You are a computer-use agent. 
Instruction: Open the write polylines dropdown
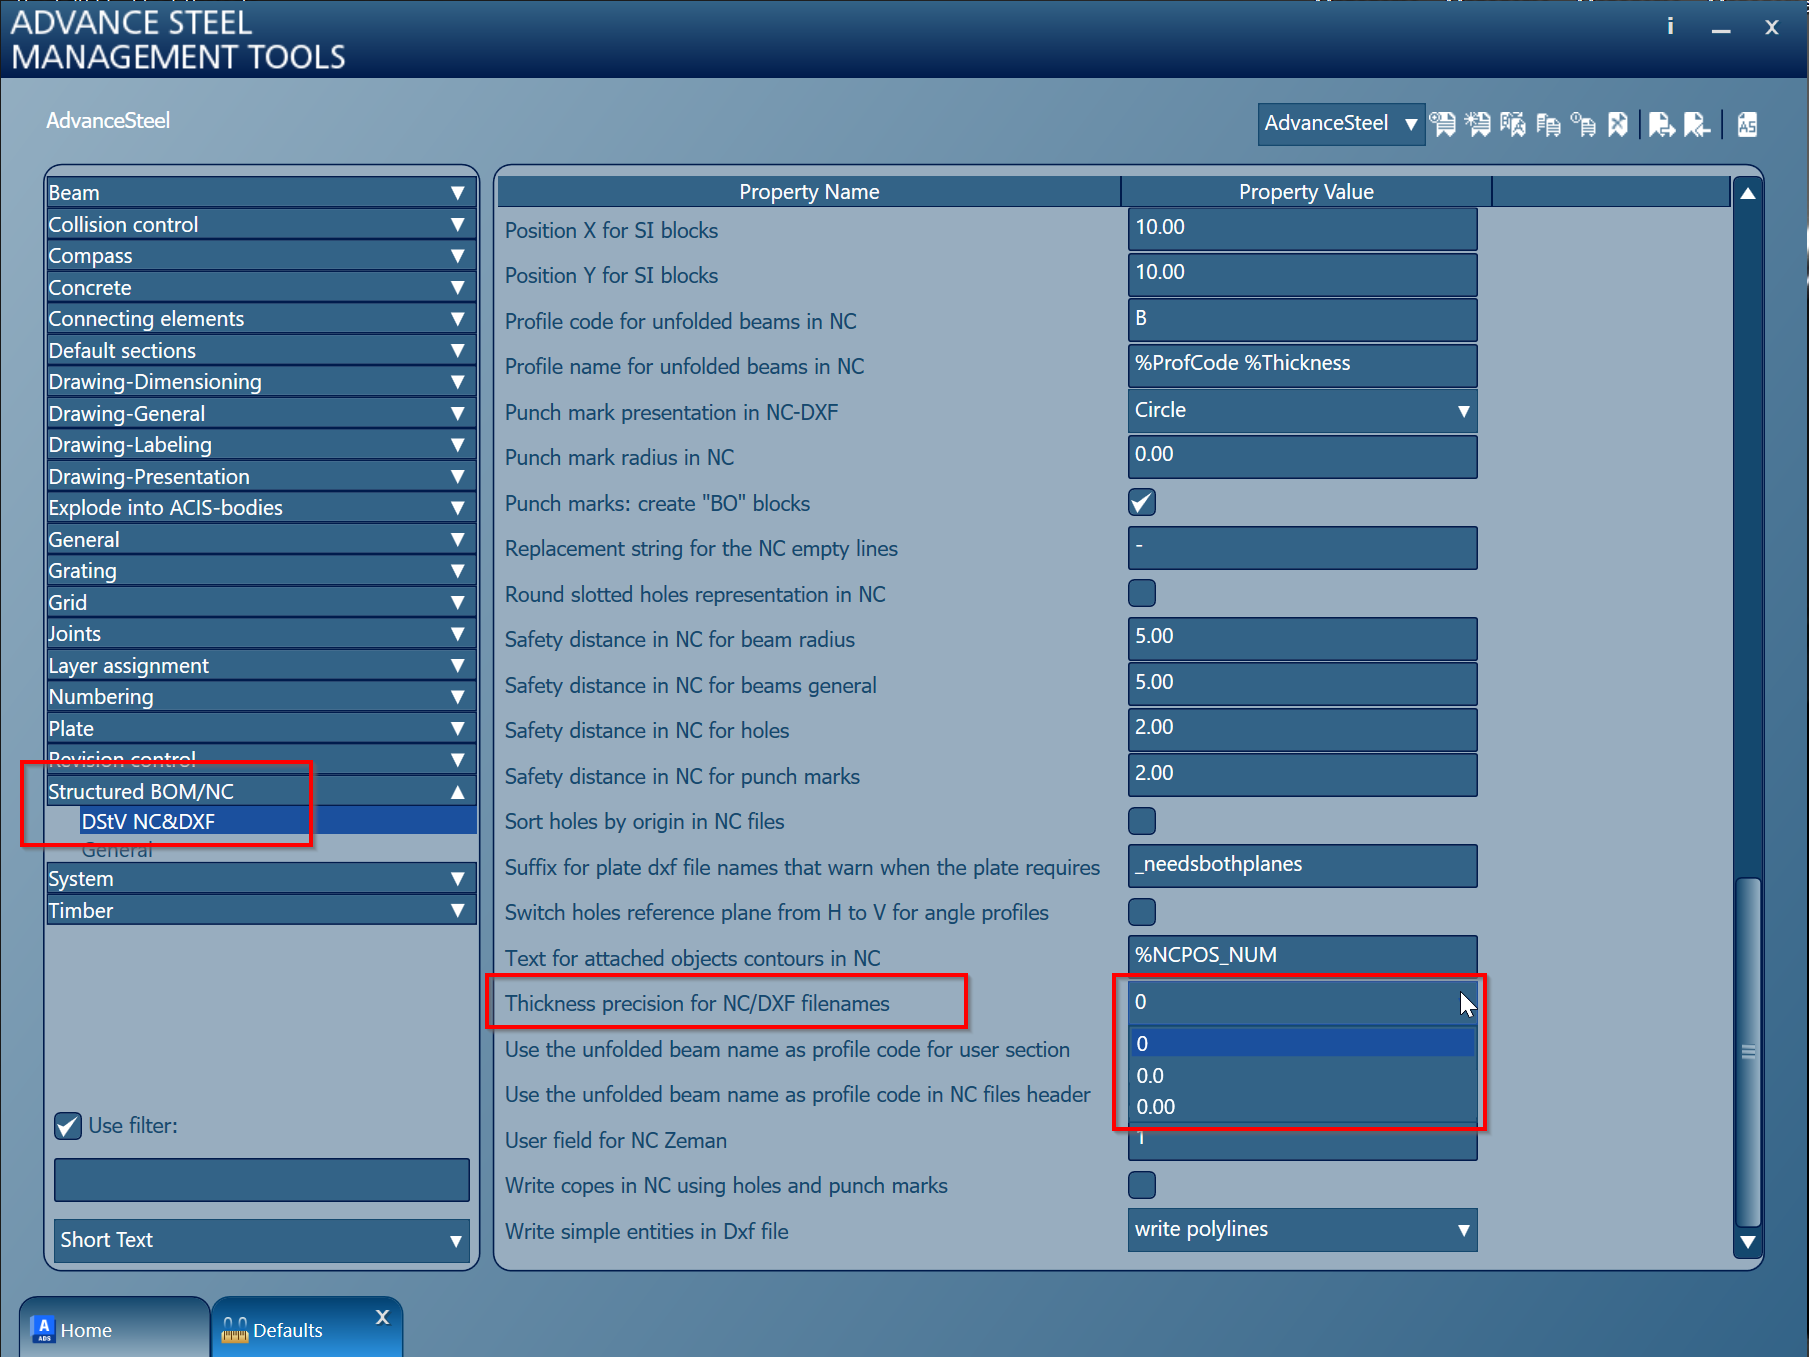tap(1302, 1230)
